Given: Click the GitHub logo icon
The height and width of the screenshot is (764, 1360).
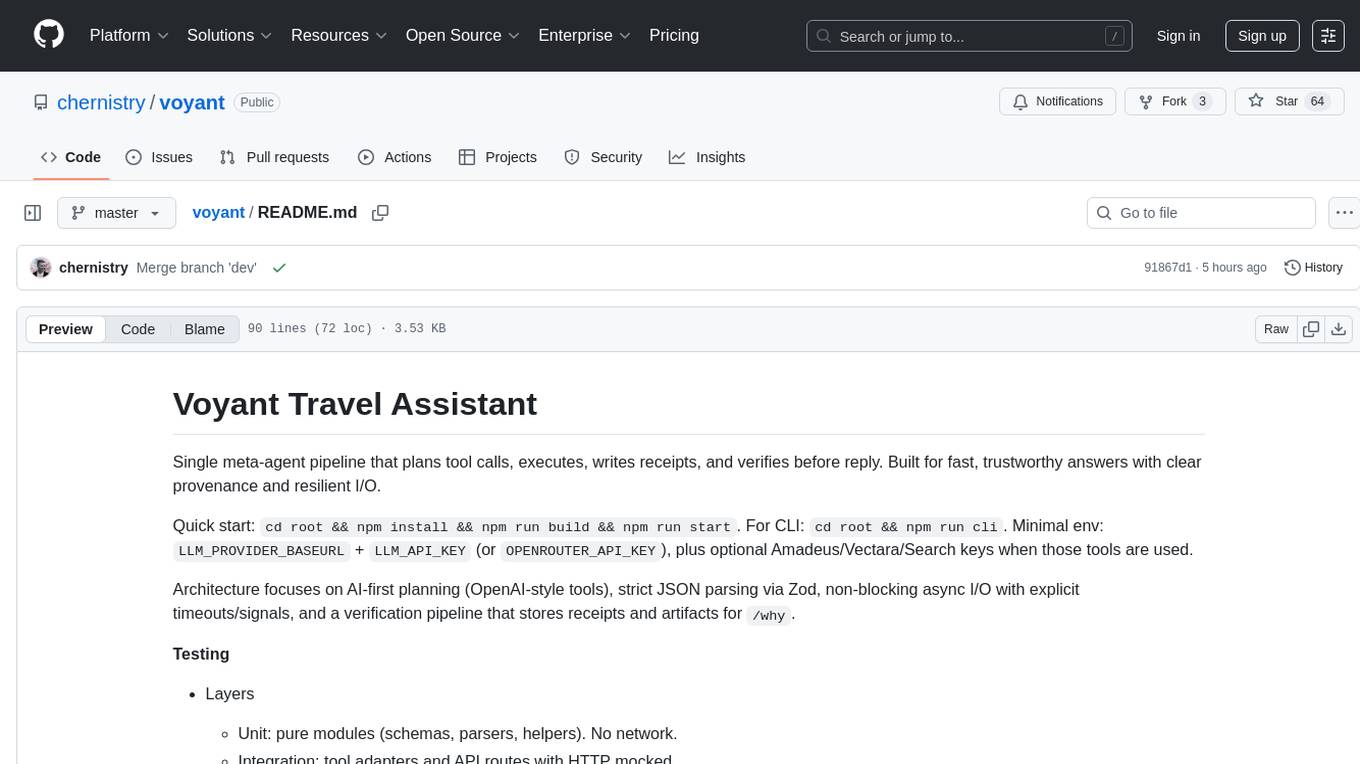Looking at the screenshot, I should point(49,35).
